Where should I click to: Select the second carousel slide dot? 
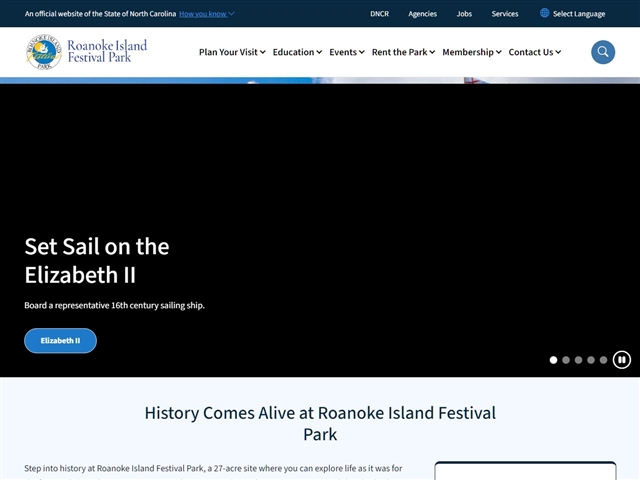(x=566, y=360)
